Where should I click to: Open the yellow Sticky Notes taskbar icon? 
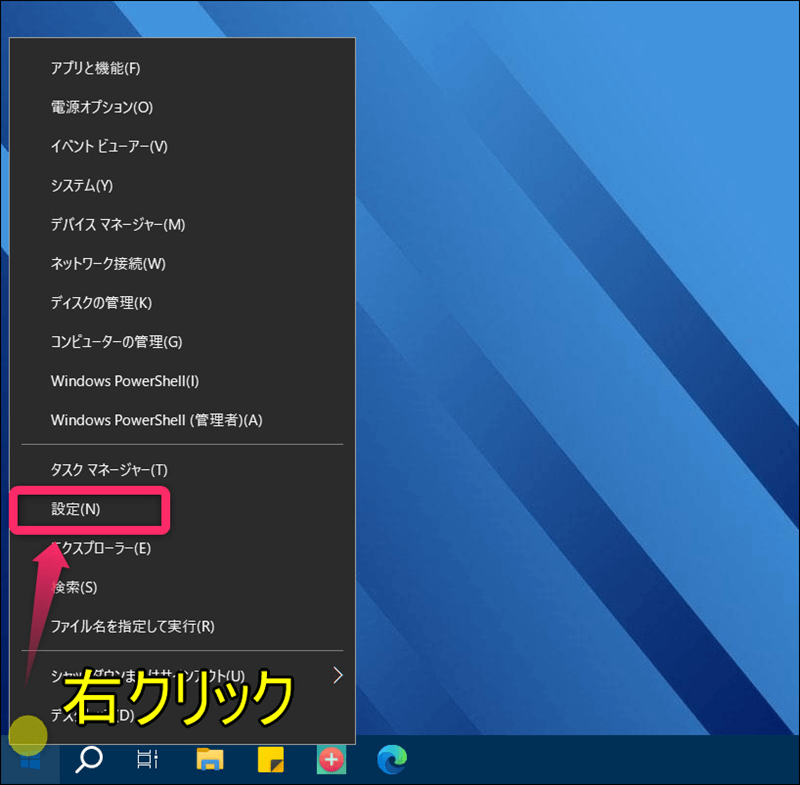tap(271, 760)
